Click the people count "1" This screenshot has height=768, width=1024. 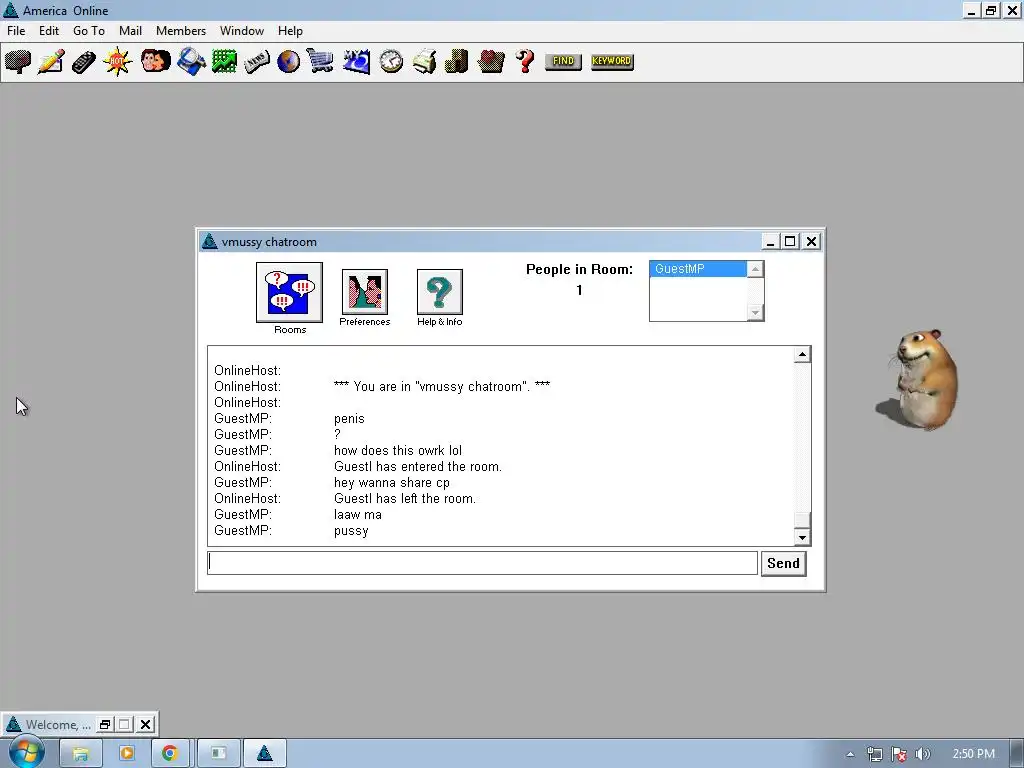579,290
